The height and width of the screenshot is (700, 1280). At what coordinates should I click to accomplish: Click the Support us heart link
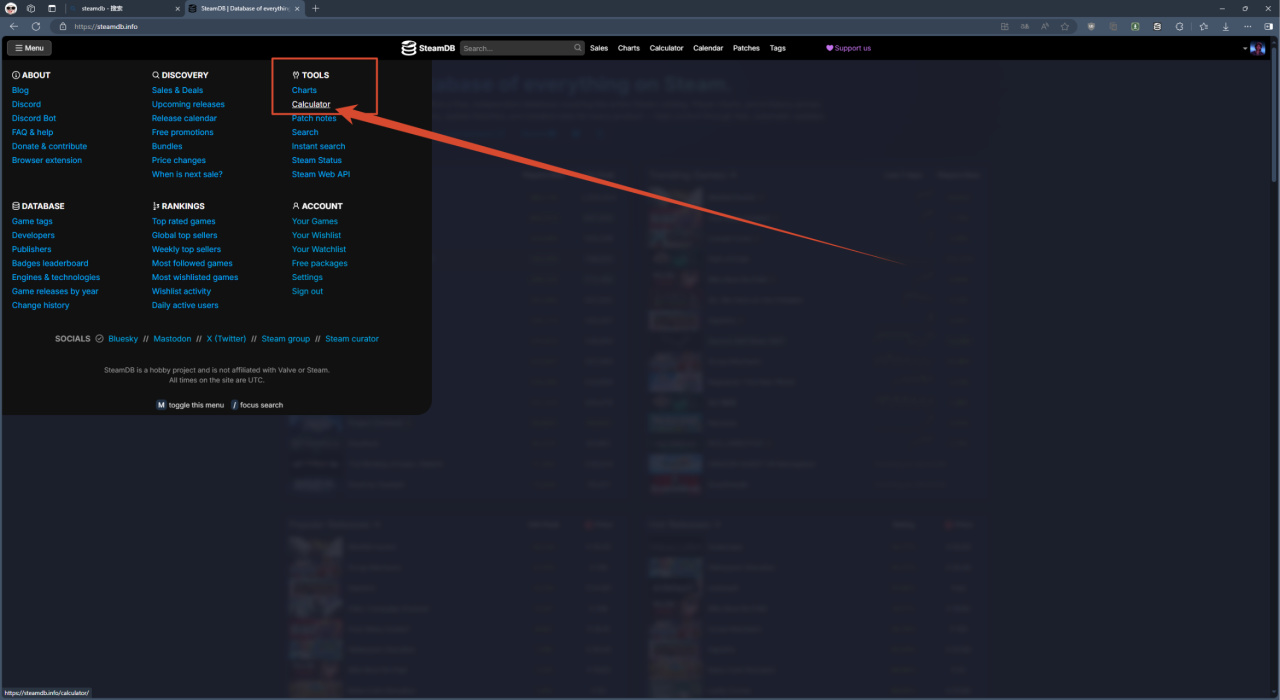[x=848, y=48]
